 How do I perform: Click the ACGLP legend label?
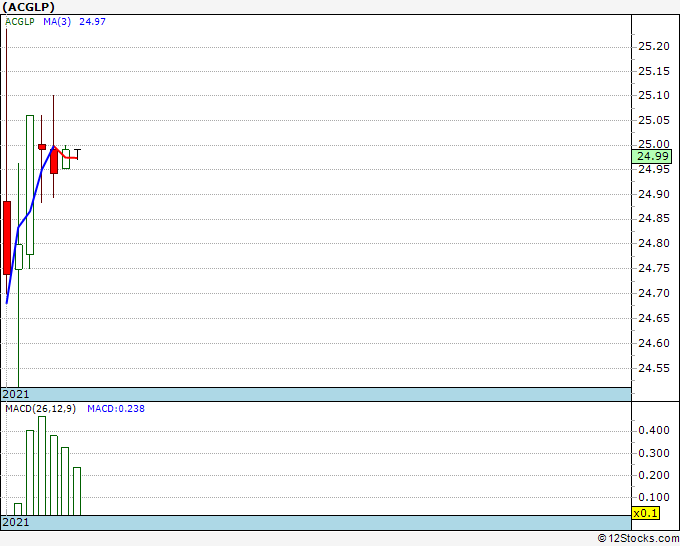pos(20,22)
